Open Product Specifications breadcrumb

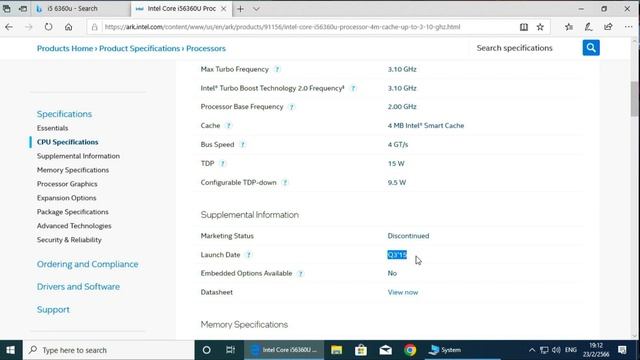click(139, 48)
